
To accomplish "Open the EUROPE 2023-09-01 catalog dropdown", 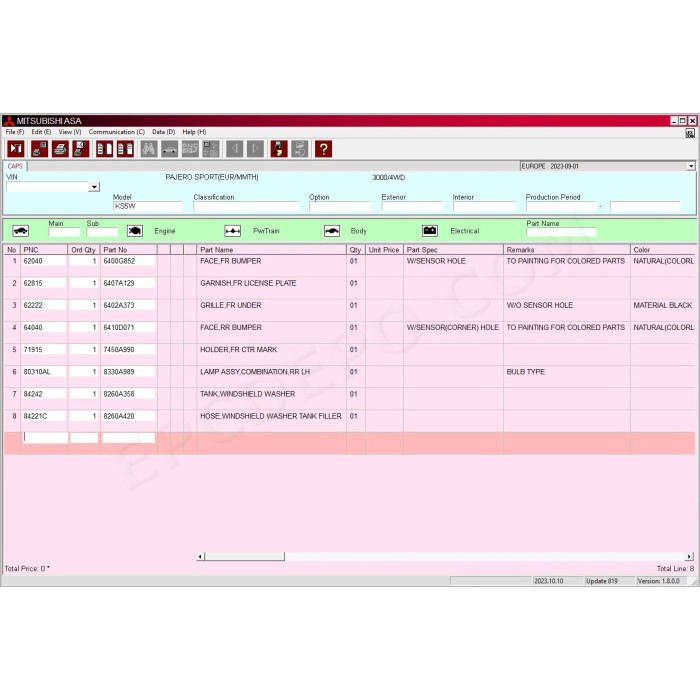I will (691, 166).
